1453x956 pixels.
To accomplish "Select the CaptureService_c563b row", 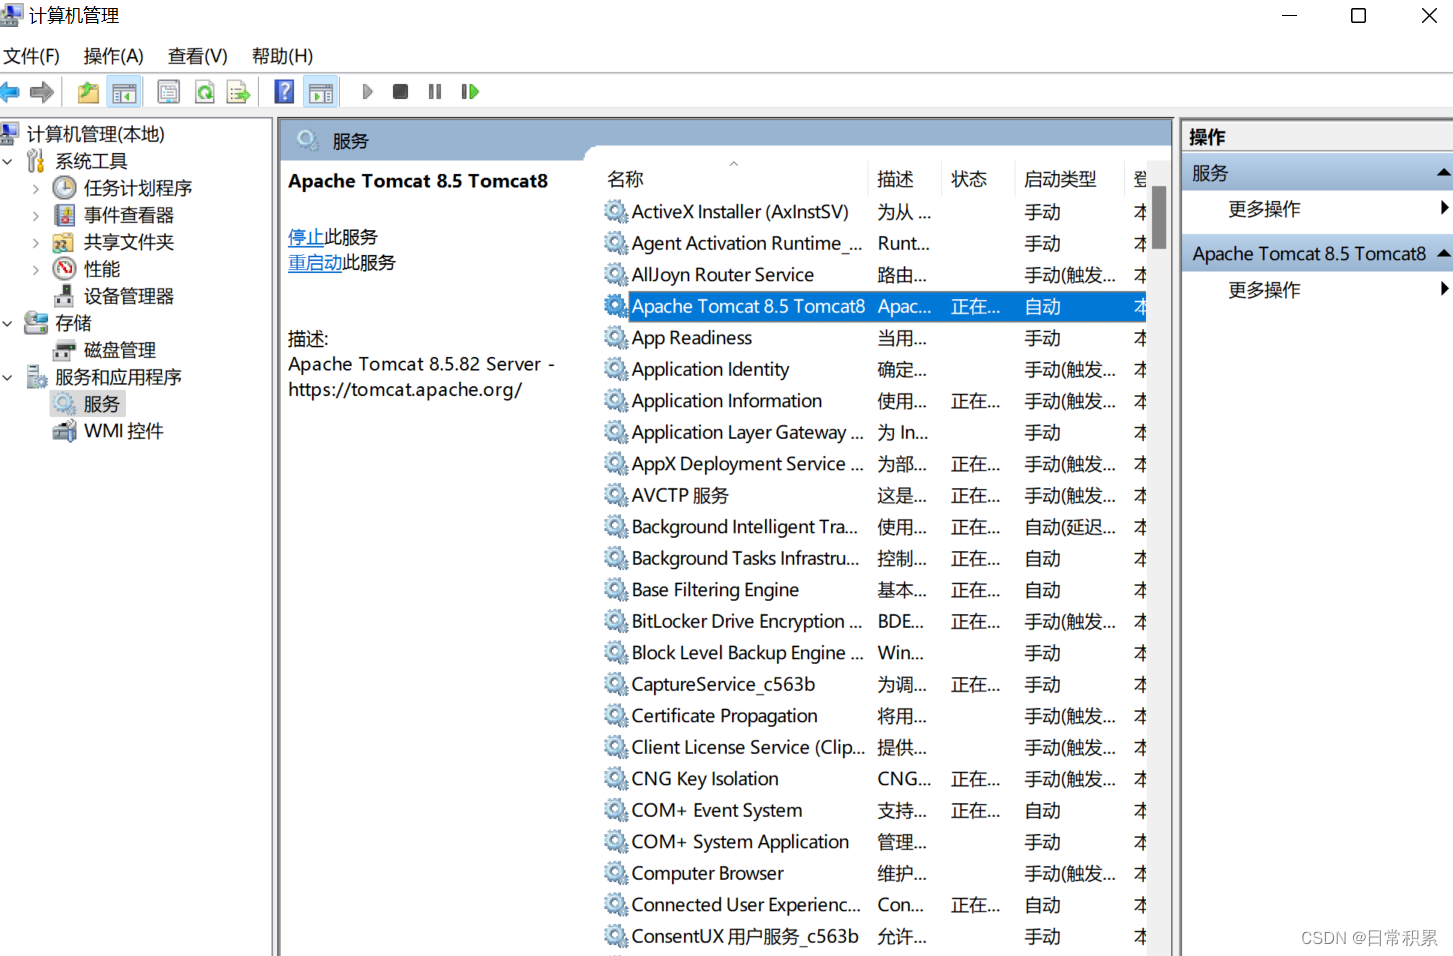I will coord(875,685).
